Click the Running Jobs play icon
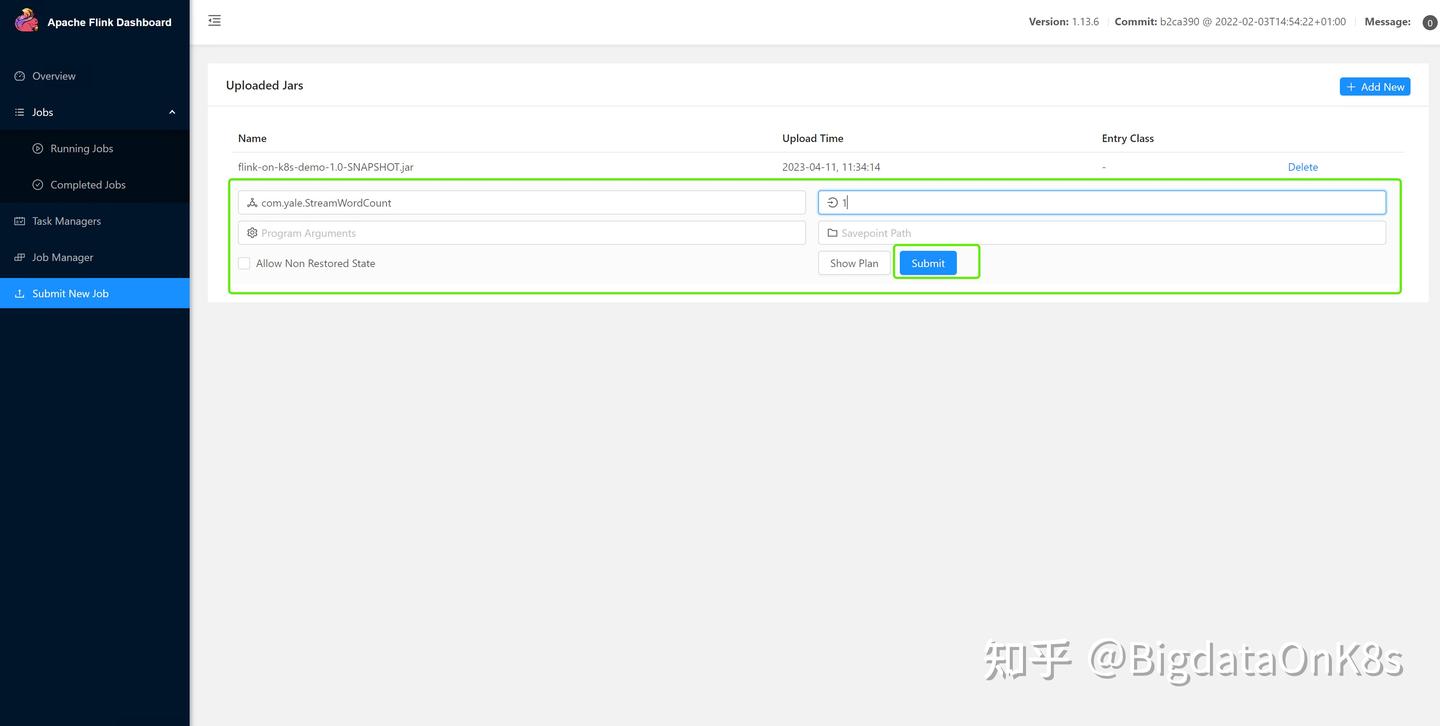Screen dimensions: 1440x726 tap(36, 147)
